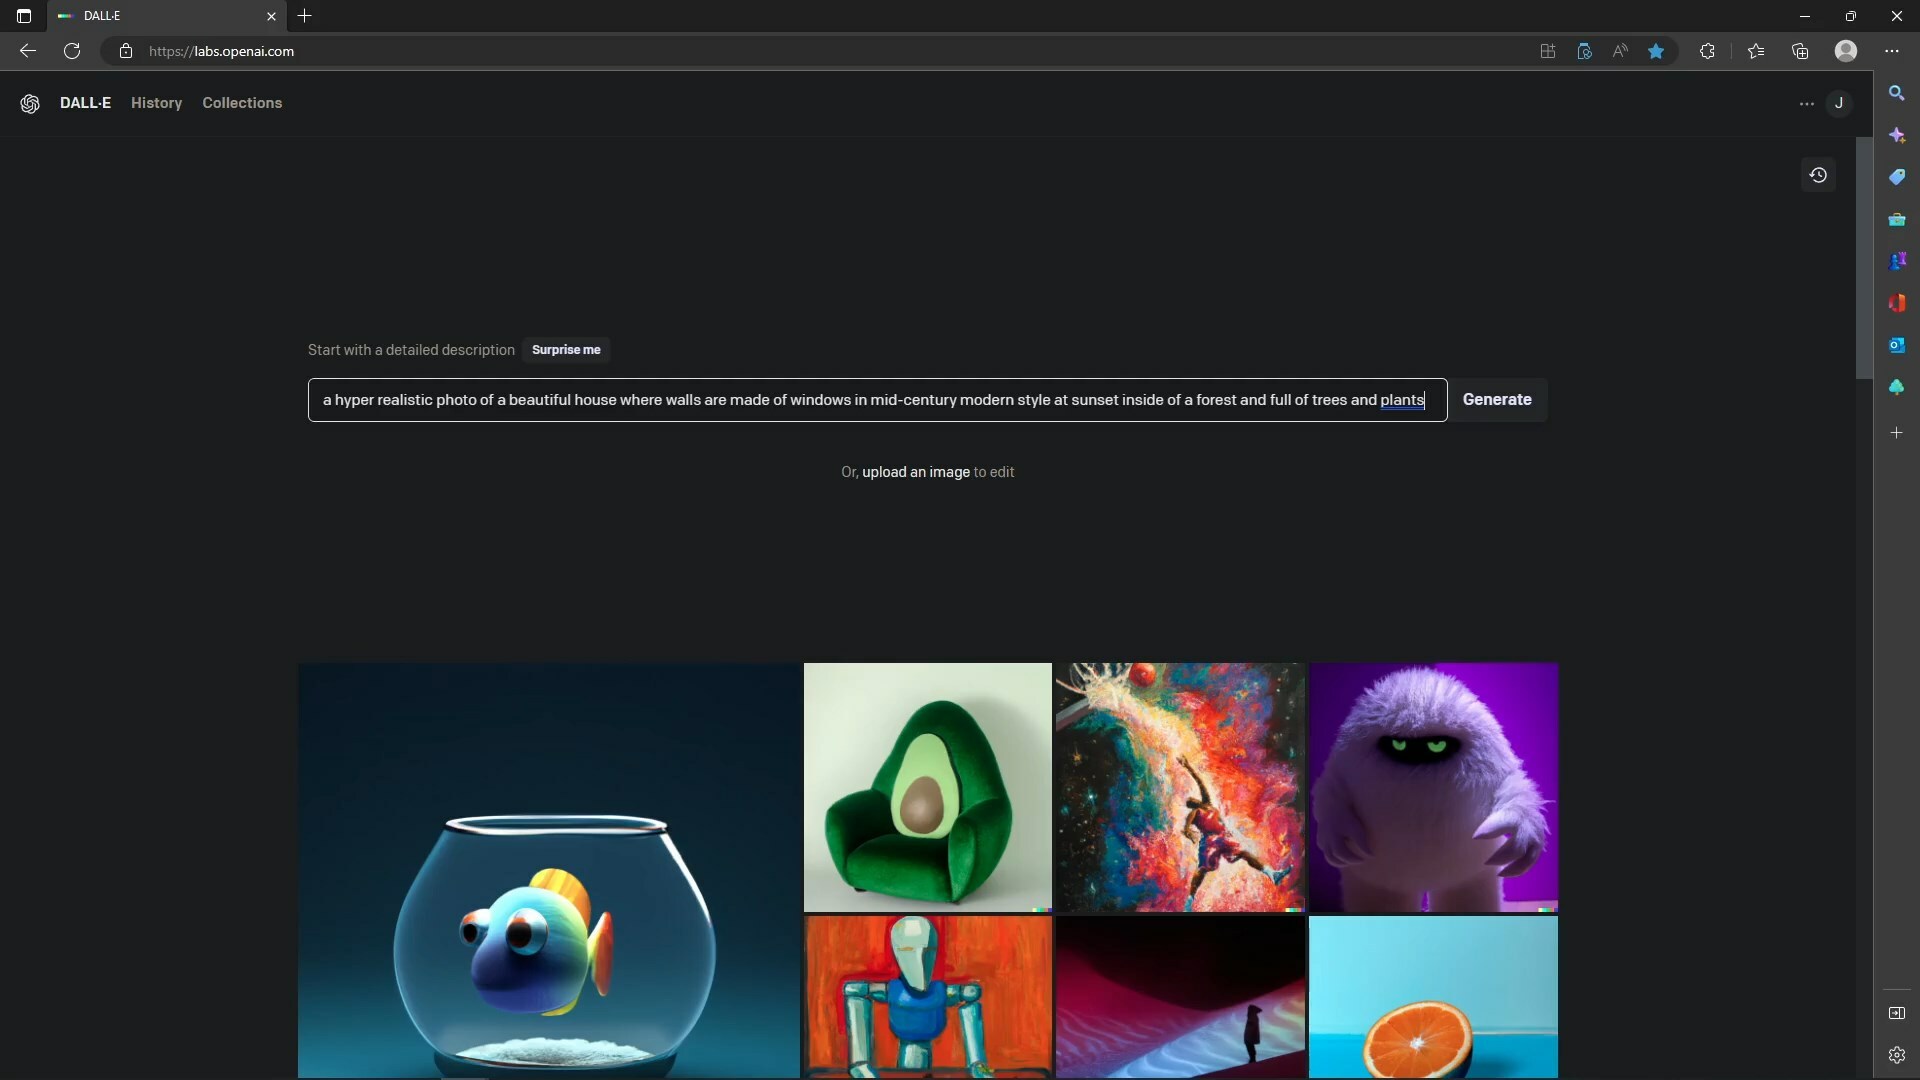
Task: Open a new browser tab
Action: pos(305,16)
